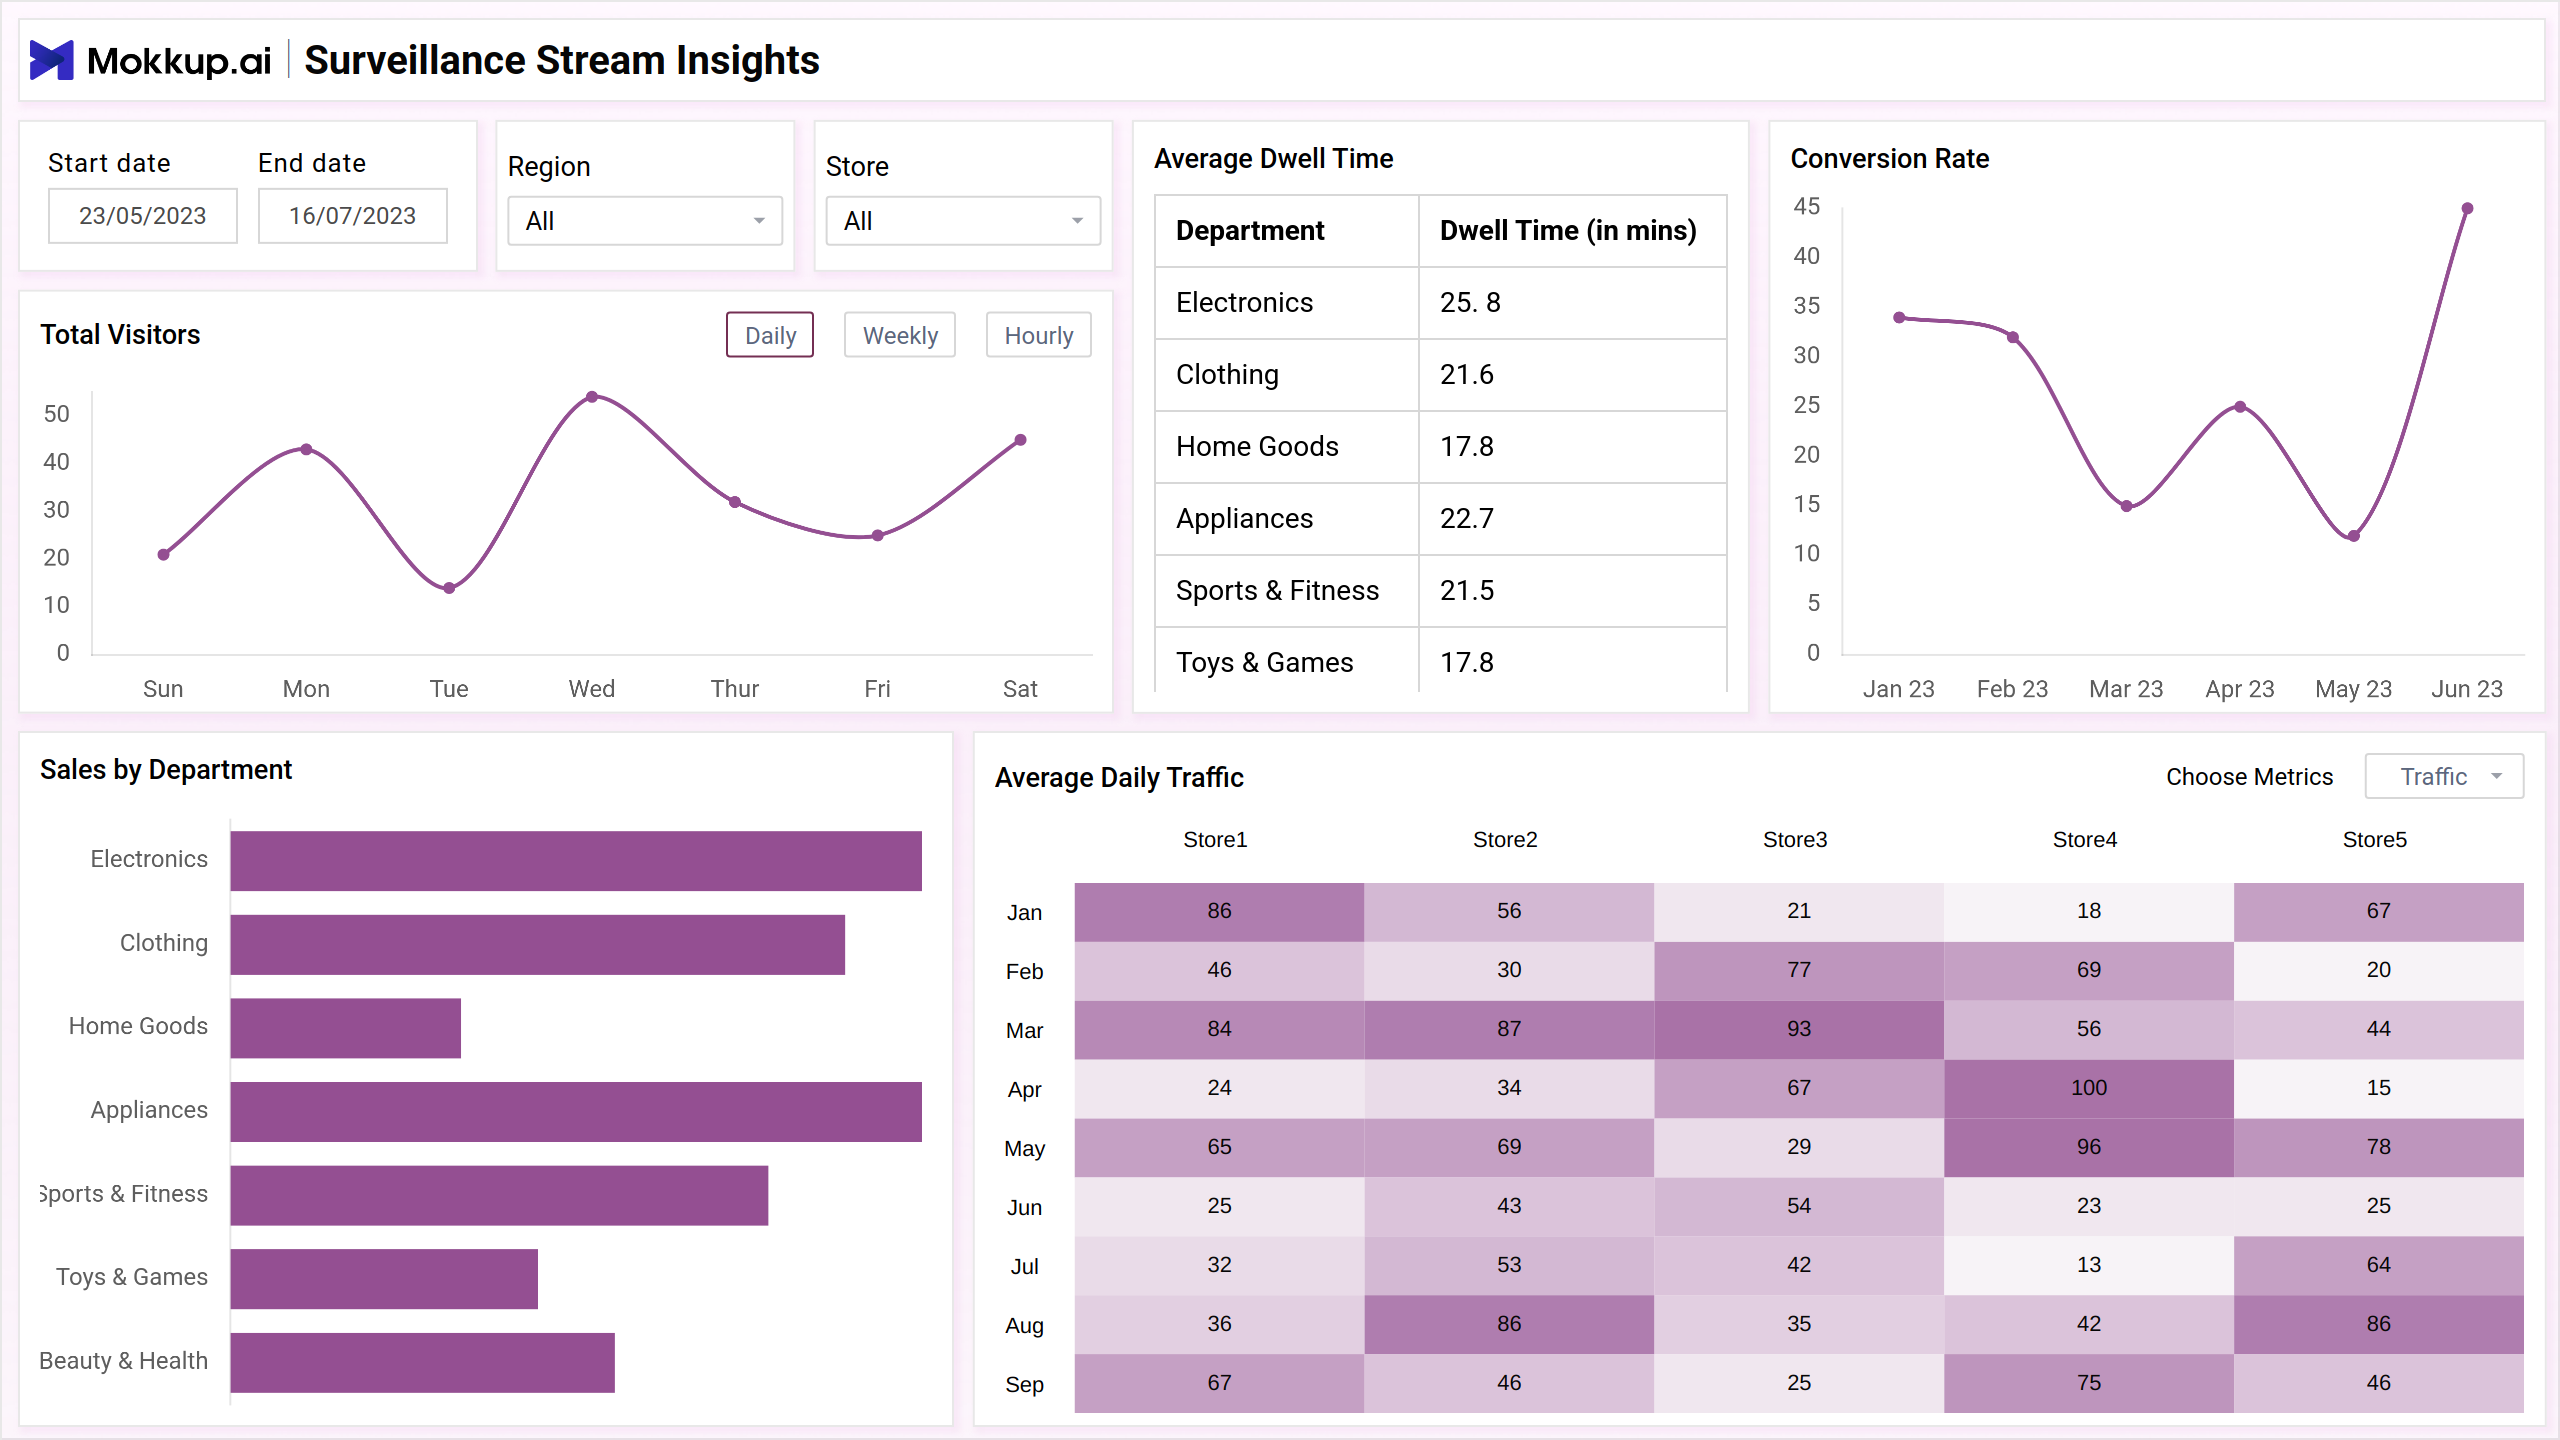Open the Choose Metrics Traffic dropdown
Viewport: 2560px width, 1440px height.
[2444, 777]
